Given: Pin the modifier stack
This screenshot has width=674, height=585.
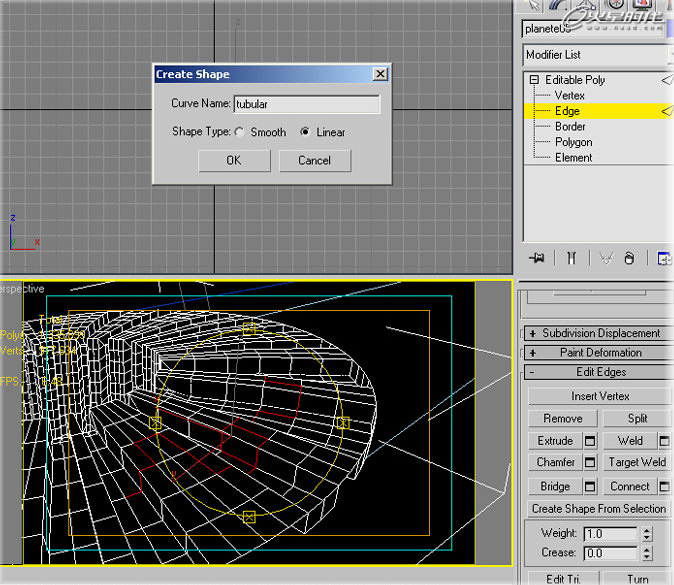Looking at the screenshot, I should (x=536, y=258).
